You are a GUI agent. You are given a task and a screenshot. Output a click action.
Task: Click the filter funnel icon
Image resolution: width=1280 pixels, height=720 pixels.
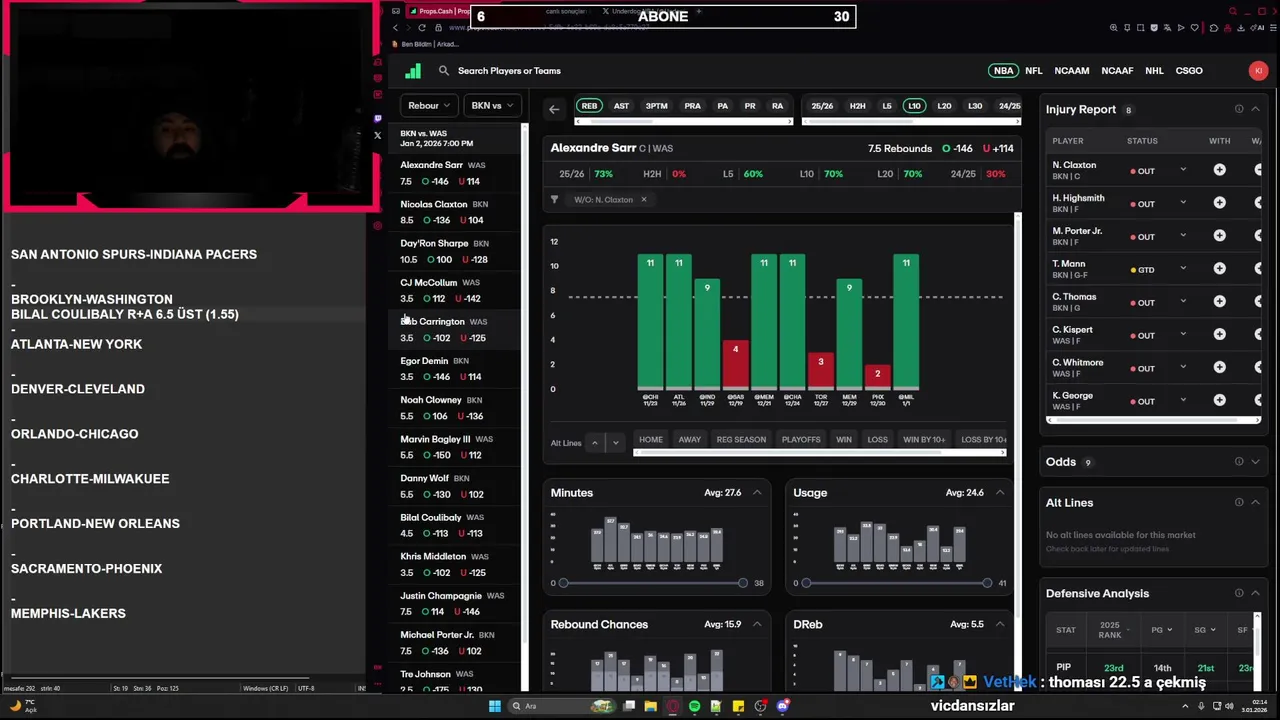click(x=554, y=199)
